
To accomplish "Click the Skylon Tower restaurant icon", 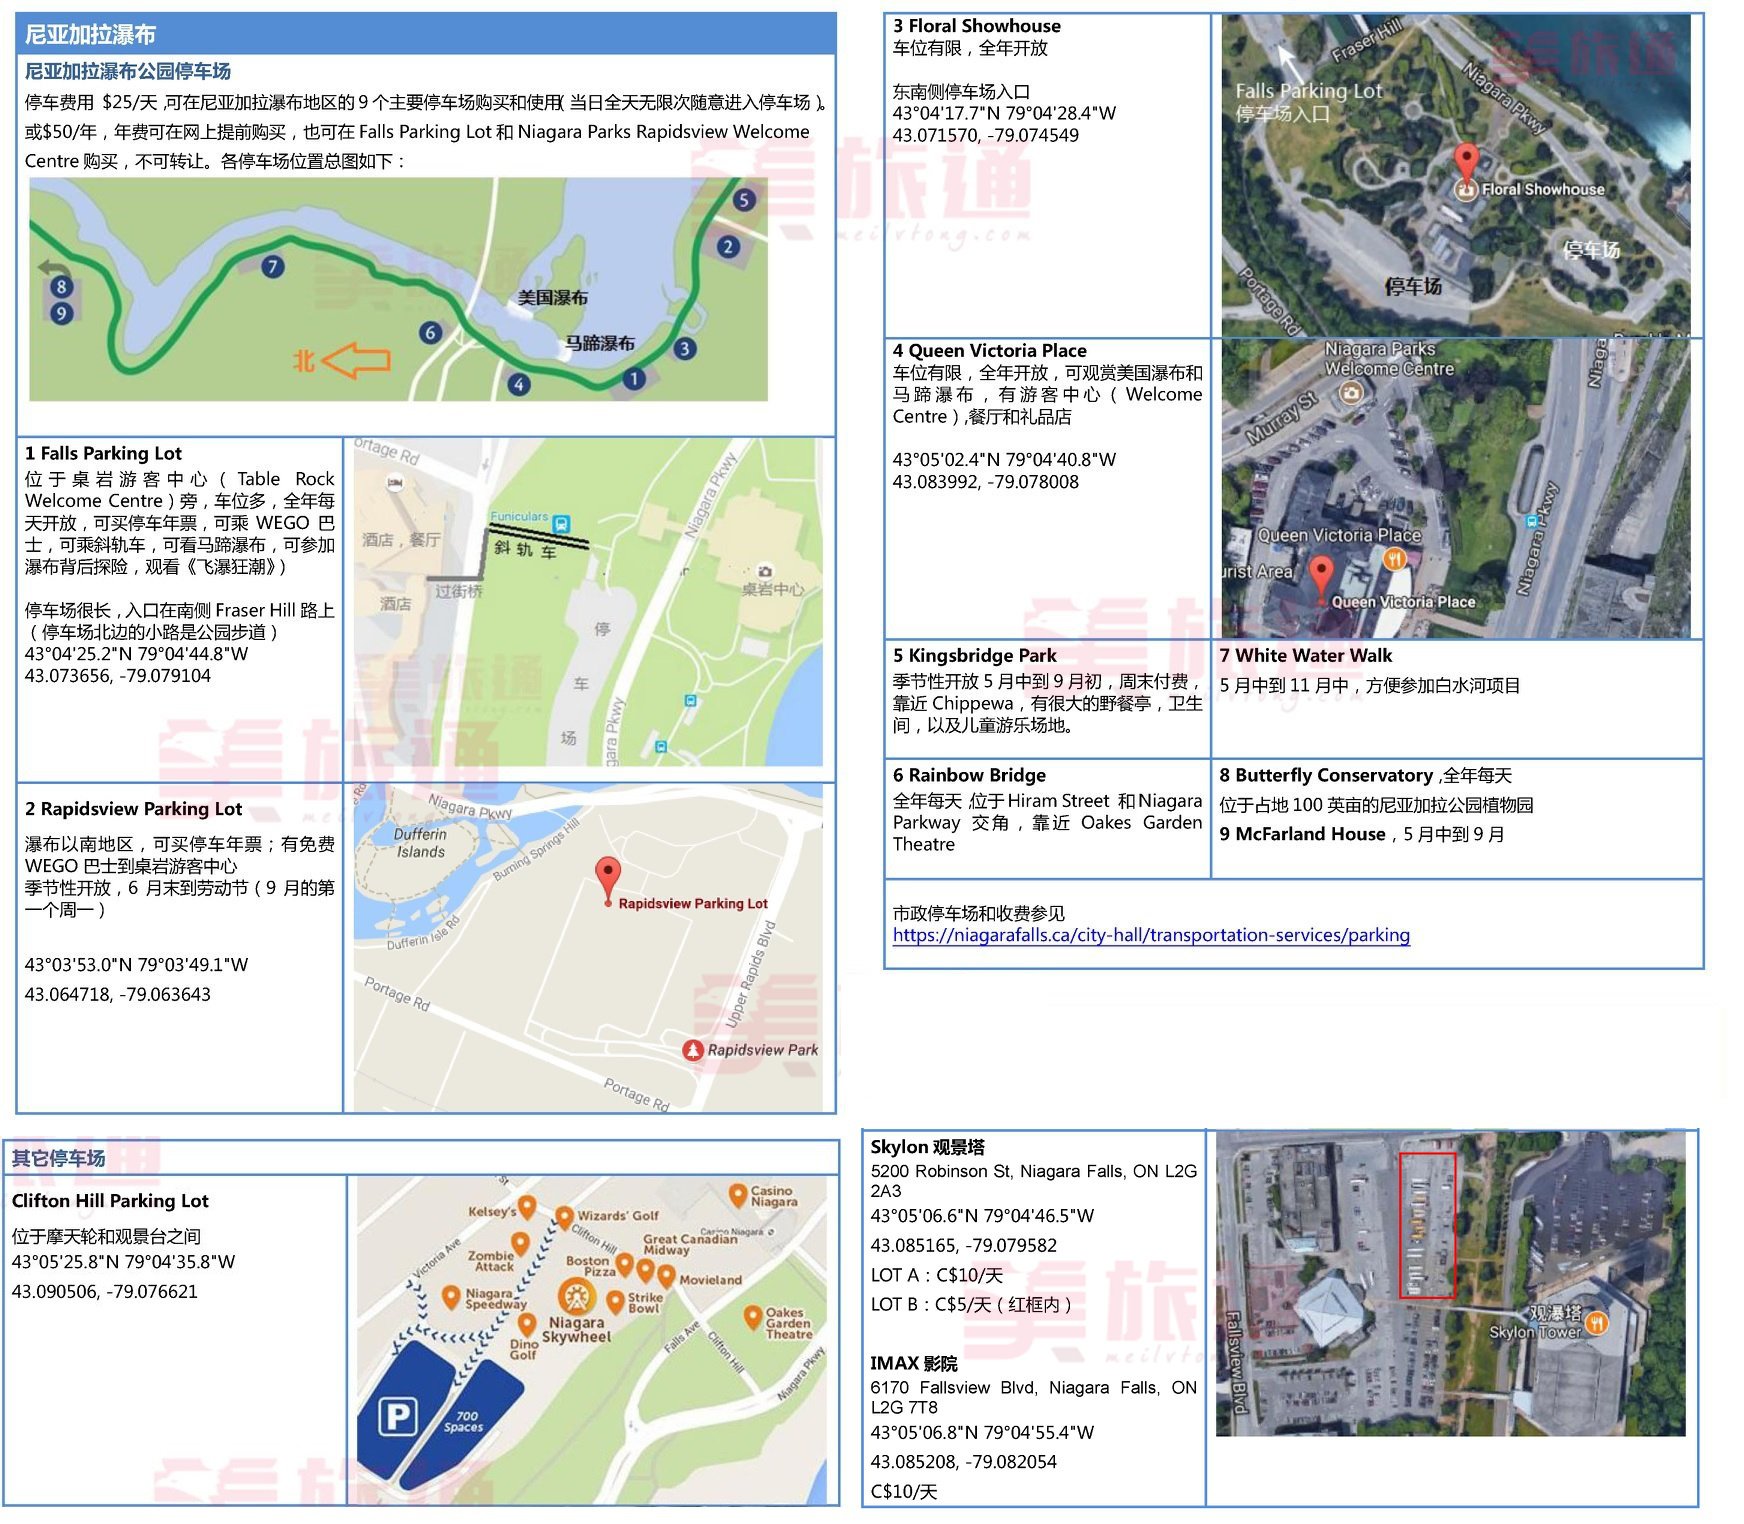I will [x=1597, y=1323].
